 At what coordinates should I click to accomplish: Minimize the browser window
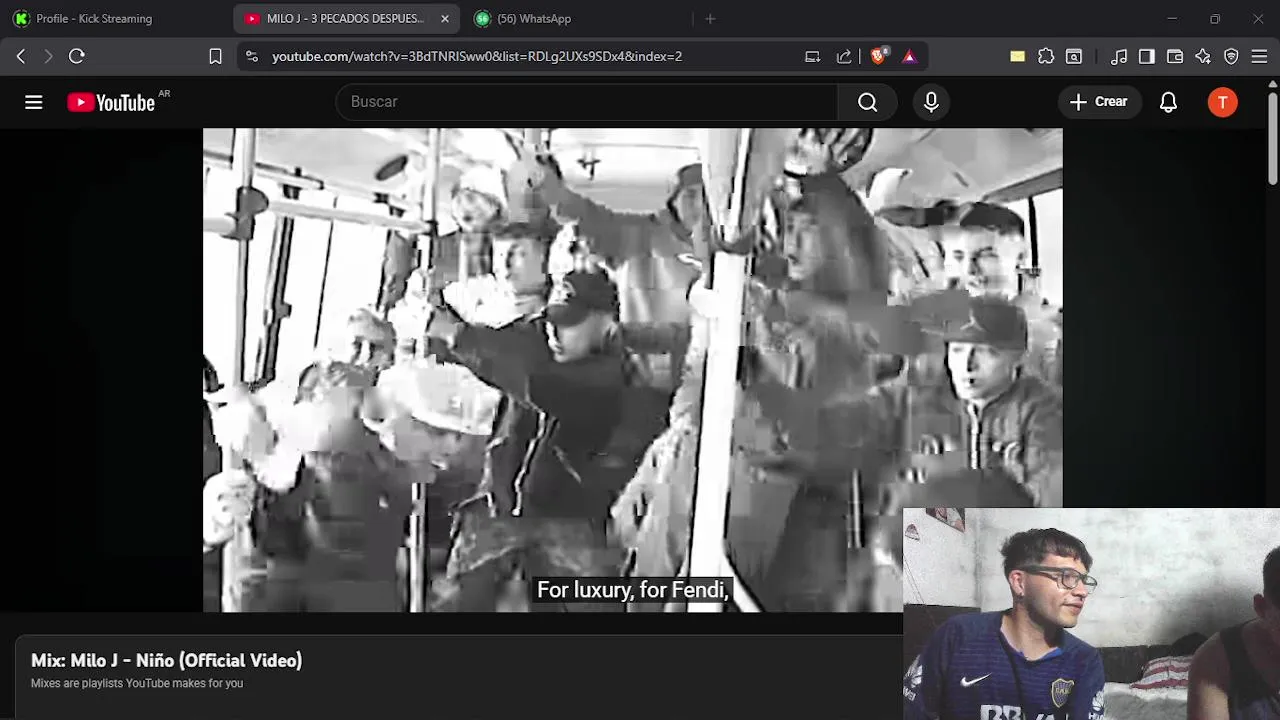(1172, 18)
